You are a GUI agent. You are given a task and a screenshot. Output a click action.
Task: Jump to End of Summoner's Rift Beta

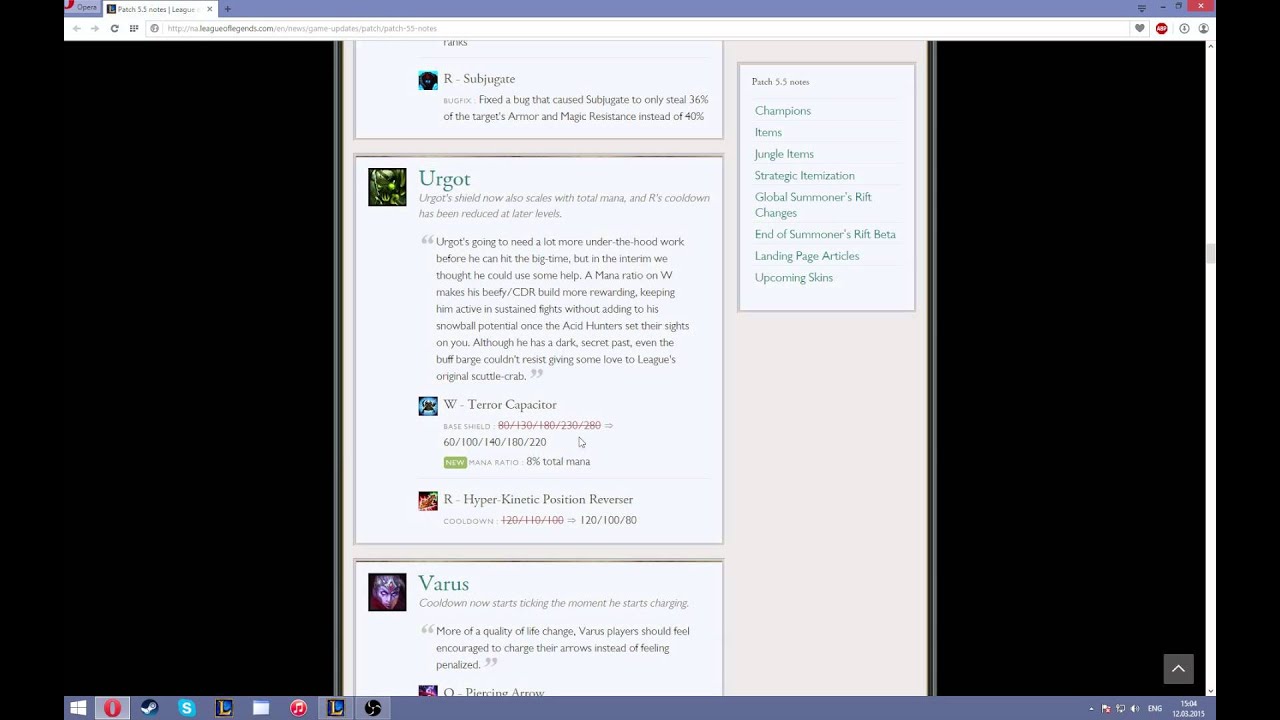coord(825,234)
